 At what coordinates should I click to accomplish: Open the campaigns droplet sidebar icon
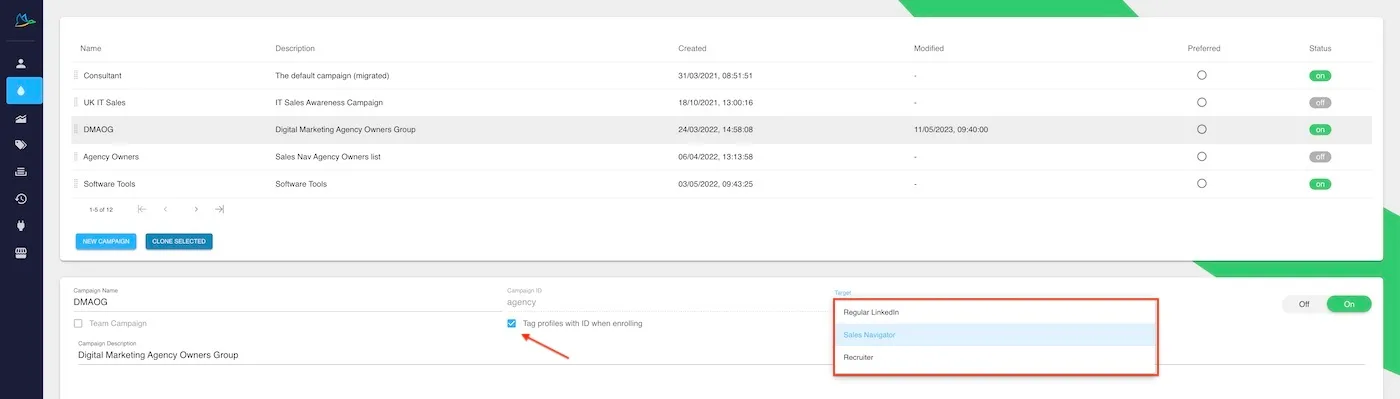[x=21, y=90]
